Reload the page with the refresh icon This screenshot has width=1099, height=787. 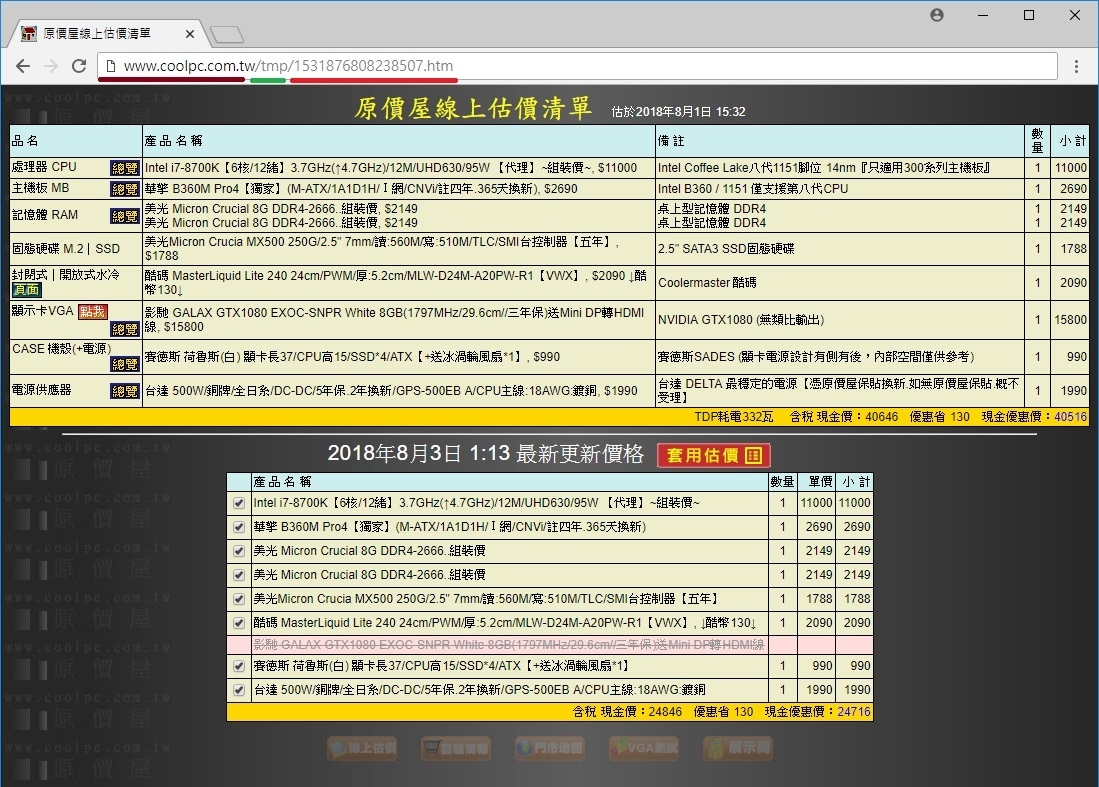pos(79,66)
